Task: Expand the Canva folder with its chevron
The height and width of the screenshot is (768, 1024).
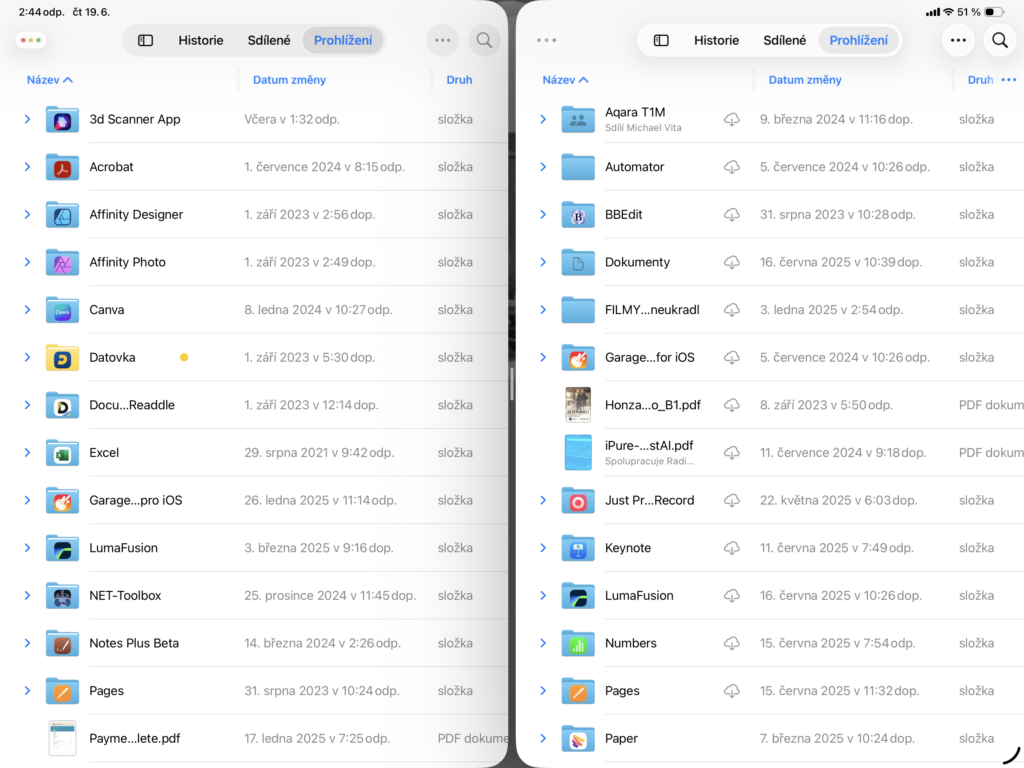Action: tap(26, 310)
